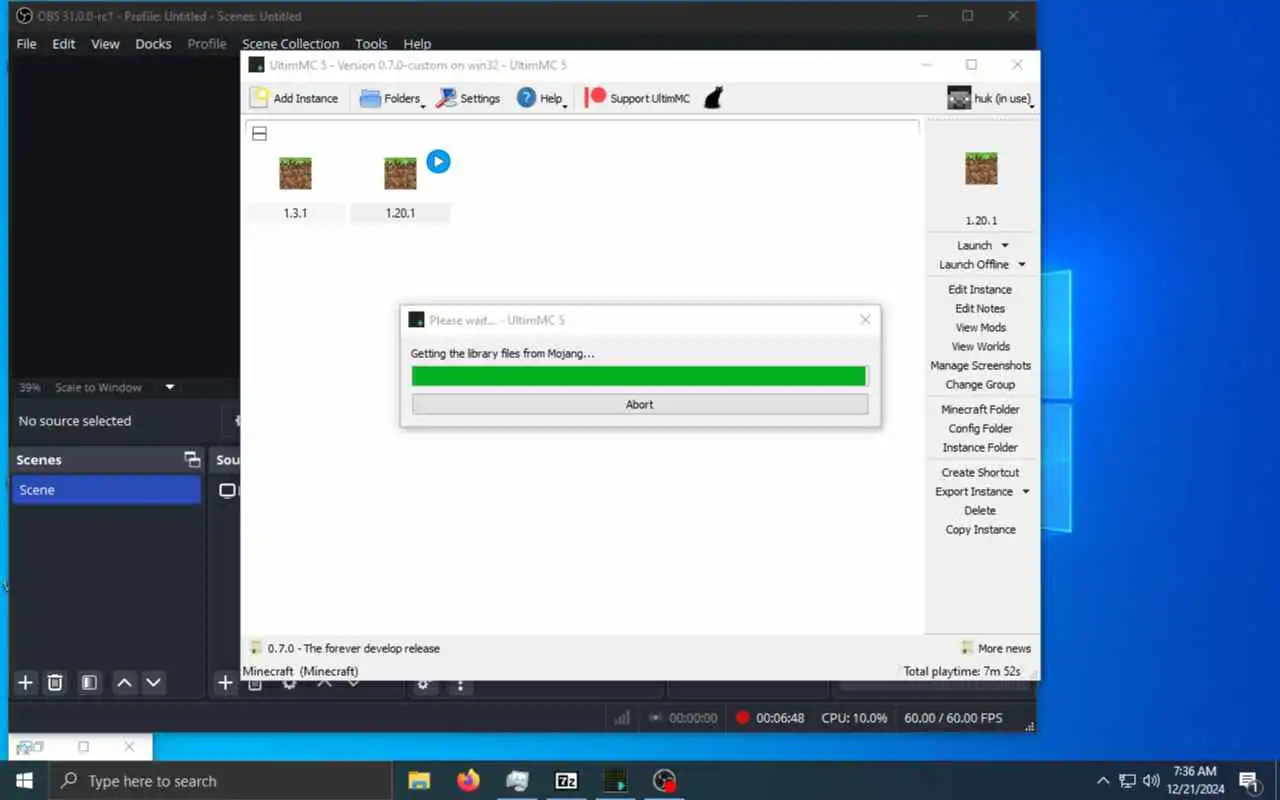Open the OBS File menu
This screenshot has height=800, width=1280.
pyautogui.click(x=27, y=44)
